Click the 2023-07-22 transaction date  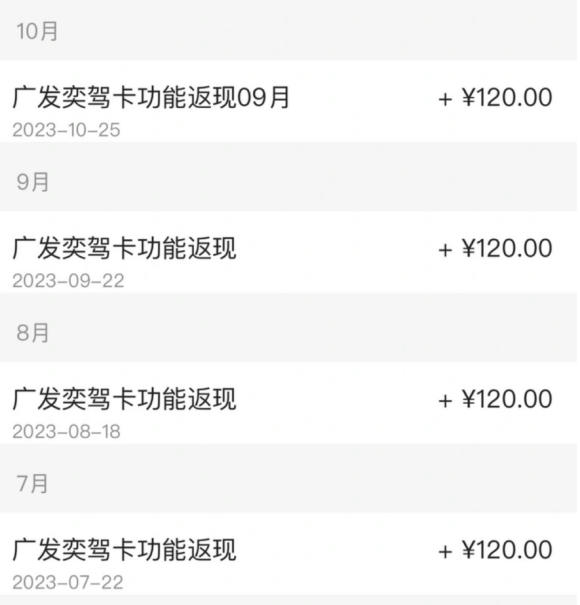click(68, 583)
